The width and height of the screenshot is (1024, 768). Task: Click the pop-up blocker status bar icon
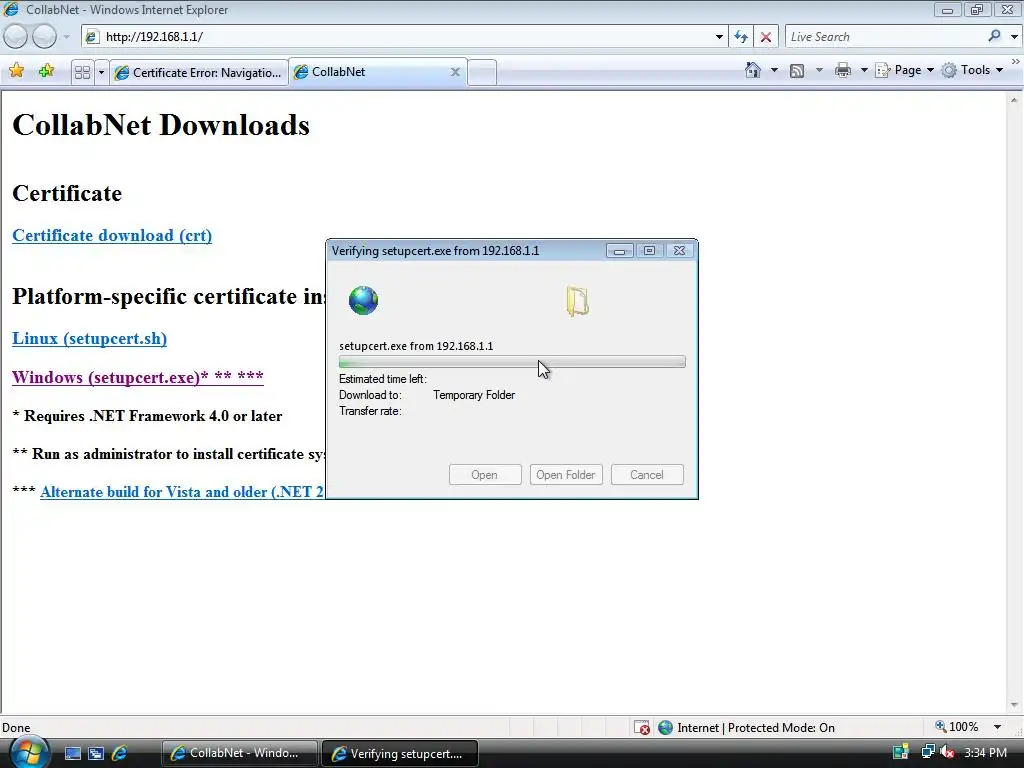coord(642,728)
